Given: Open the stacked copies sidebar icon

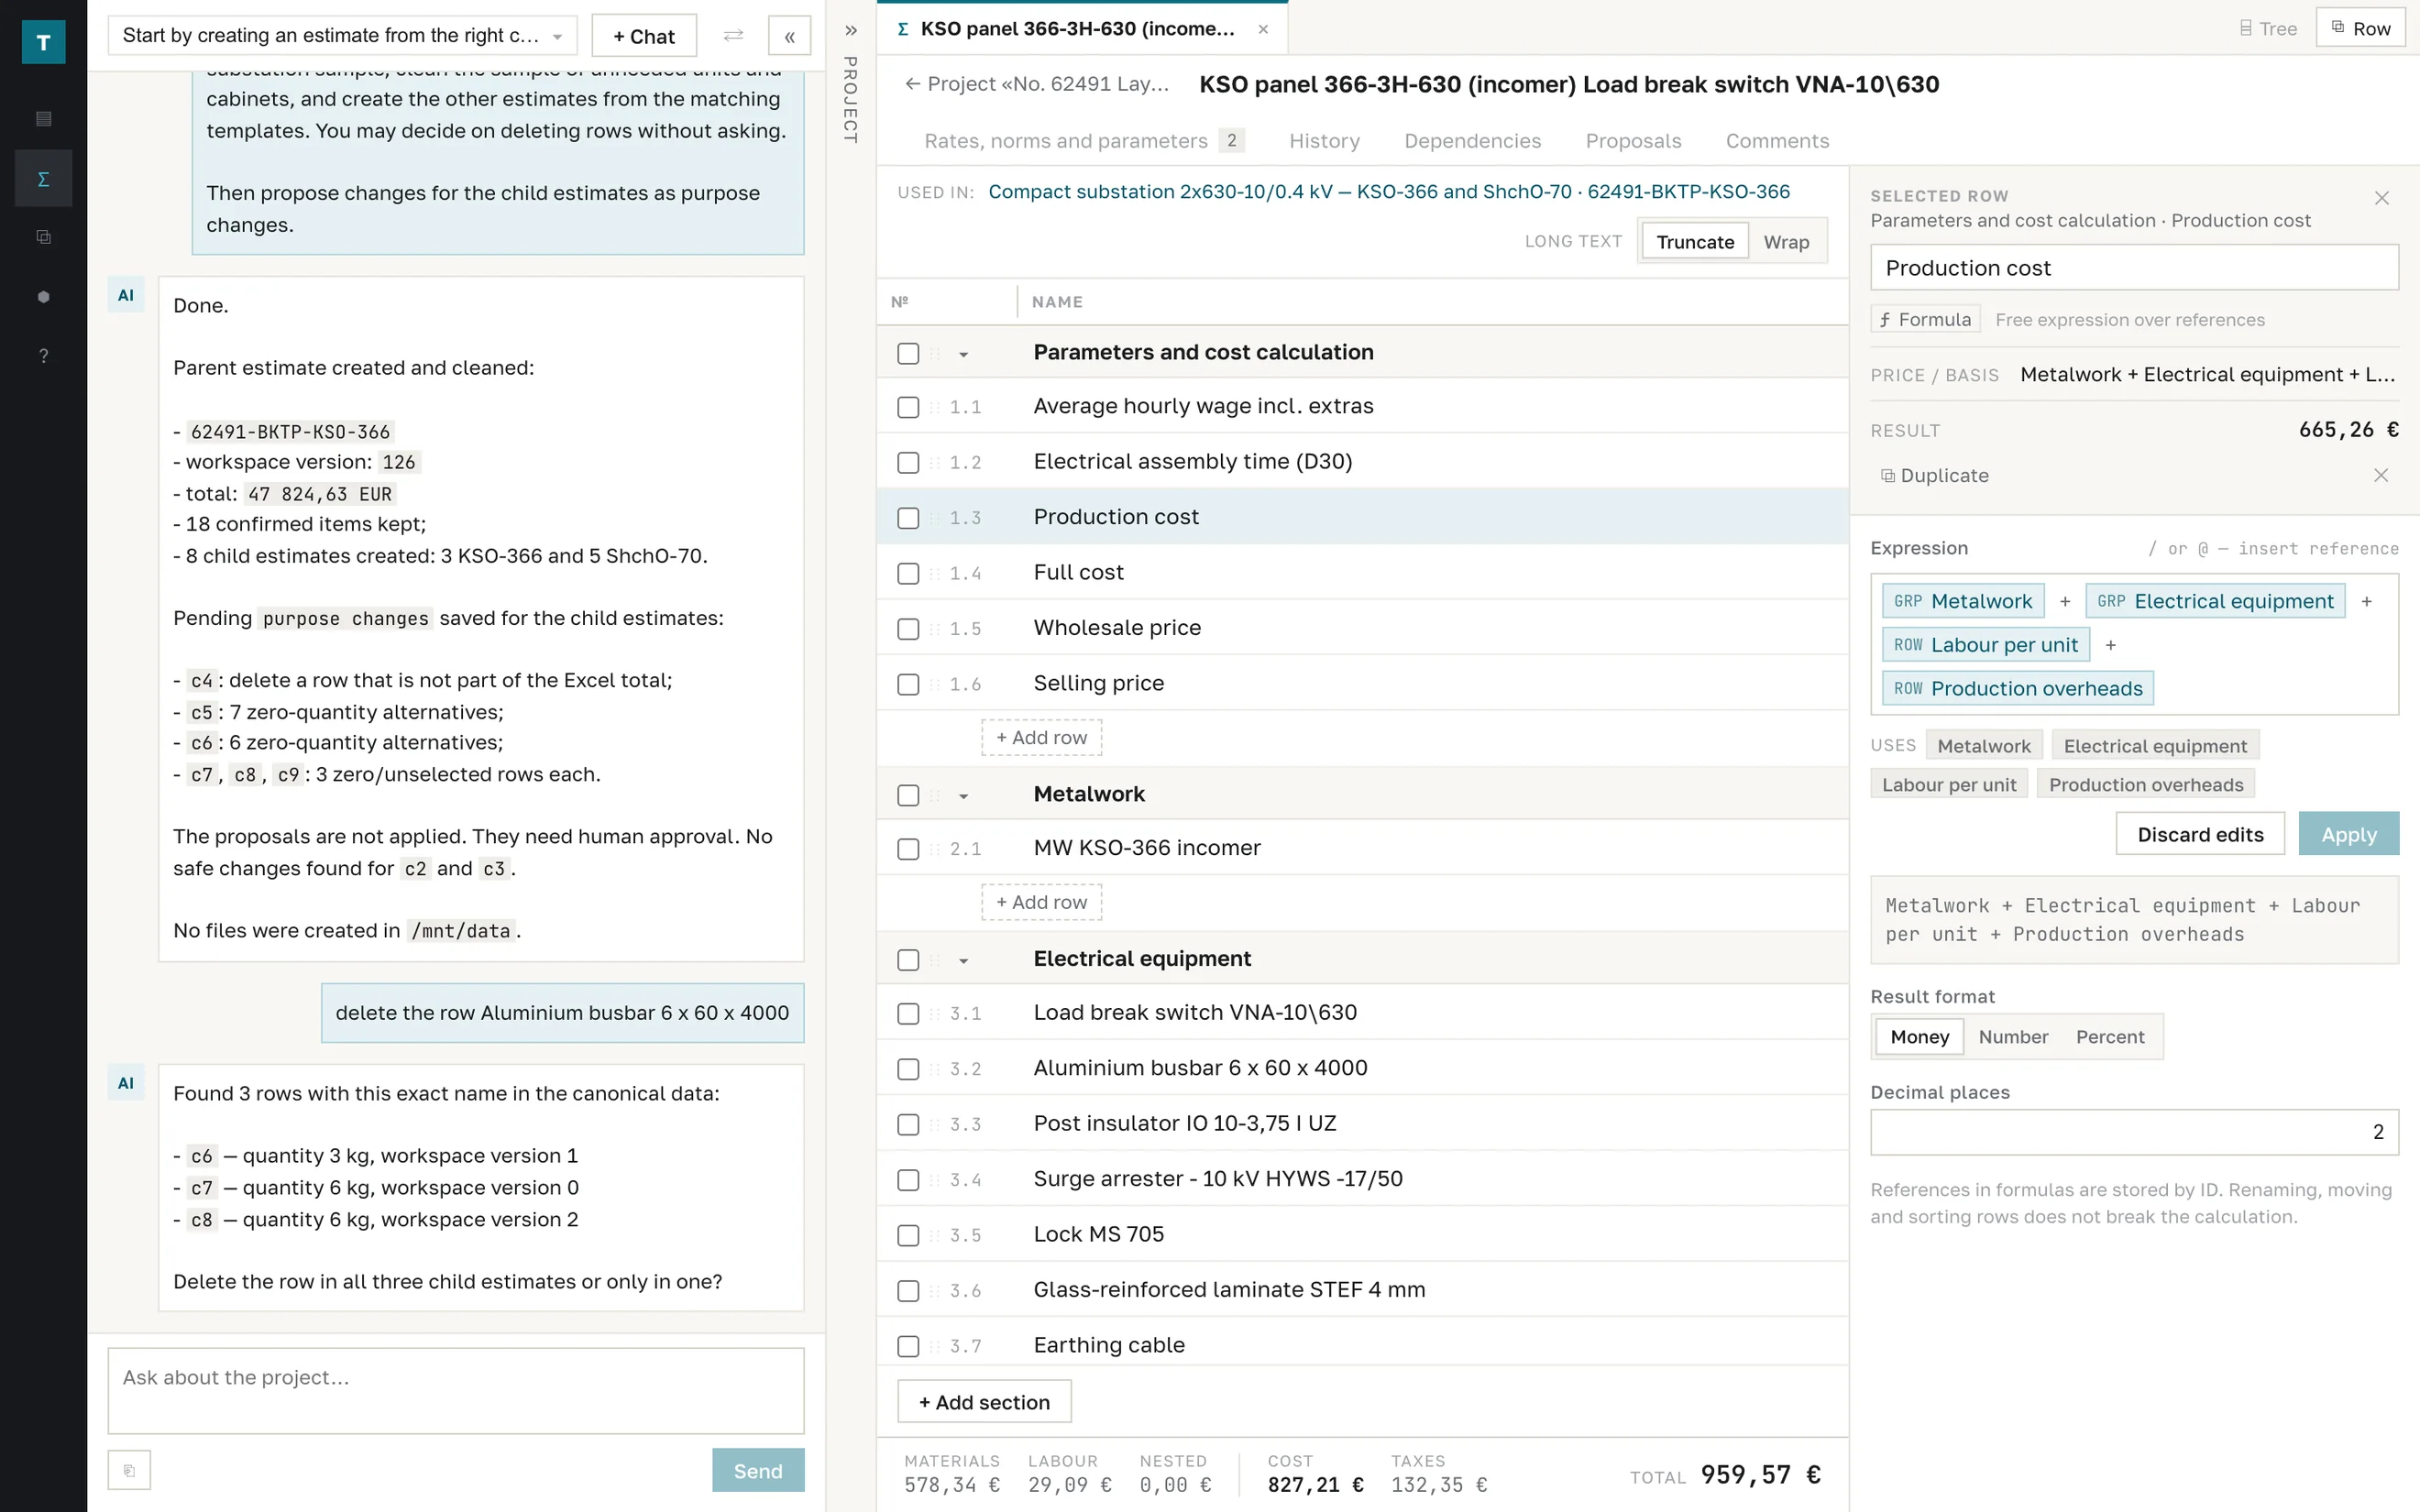Looking at the screenshot, I should (43, 237).
